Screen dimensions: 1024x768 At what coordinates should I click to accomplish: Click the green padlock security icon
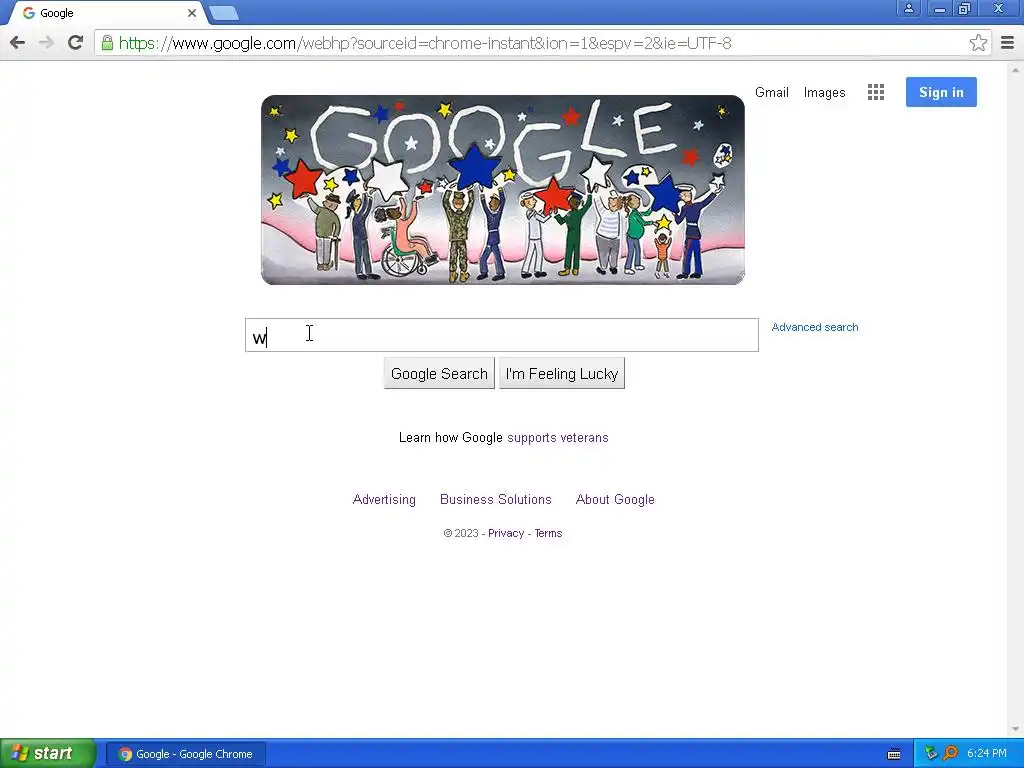click(107, 43)
